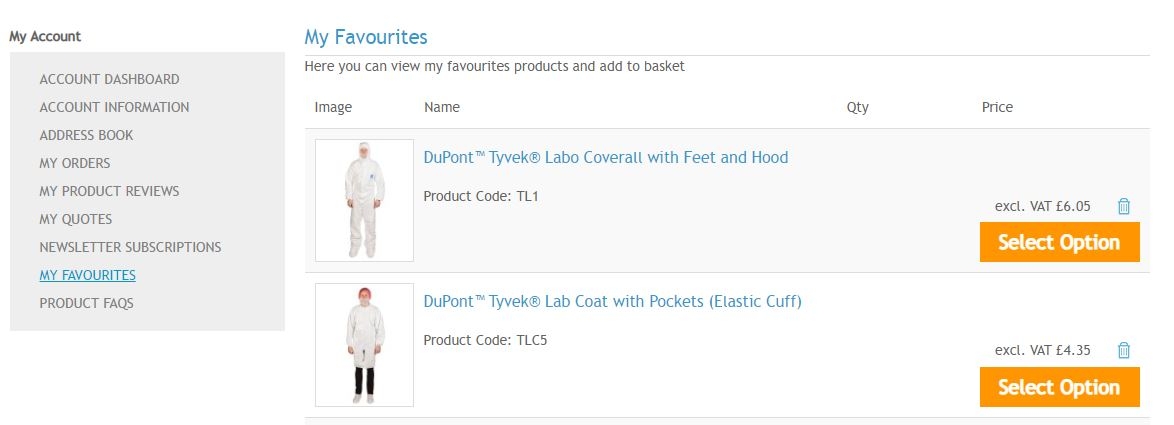This screenshot has width=1174, height=425.
Task: Click Select Option for the Lab Coat
Action: [1059, 387]
